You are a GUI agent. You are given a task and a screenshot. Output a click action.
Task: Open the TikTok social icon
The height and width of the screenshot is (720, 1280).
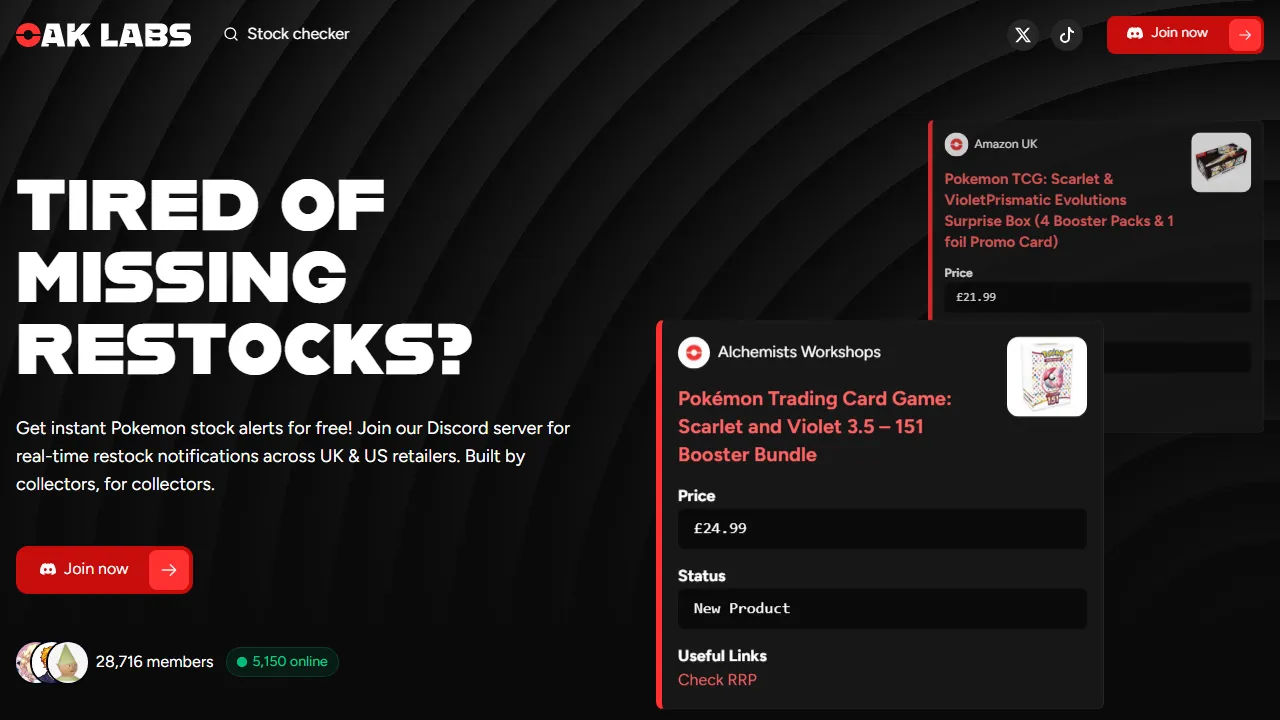pyautogui.click(x=1066, y=34)
